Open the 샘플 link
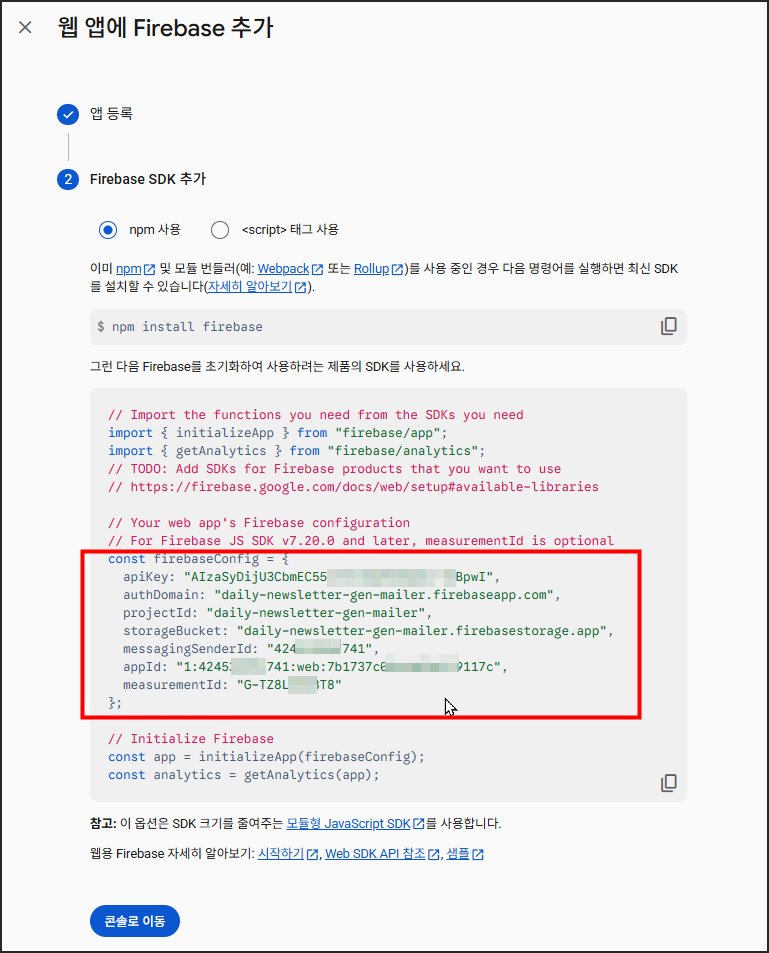 point(464,854)
